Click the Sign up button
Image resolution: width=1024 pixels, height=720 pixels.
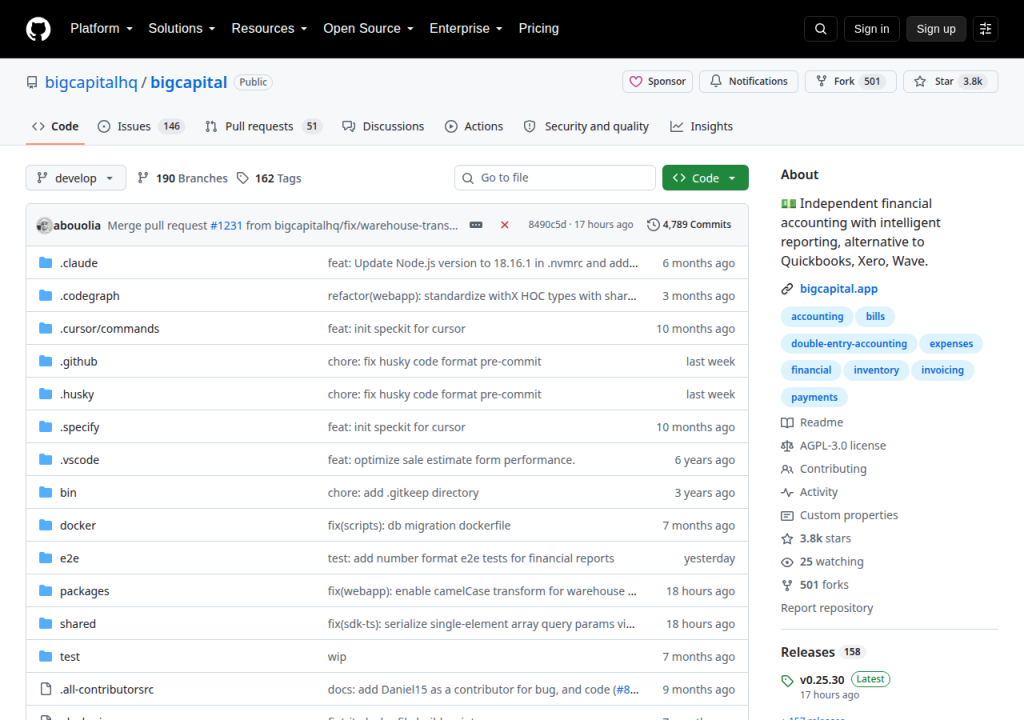936,29
